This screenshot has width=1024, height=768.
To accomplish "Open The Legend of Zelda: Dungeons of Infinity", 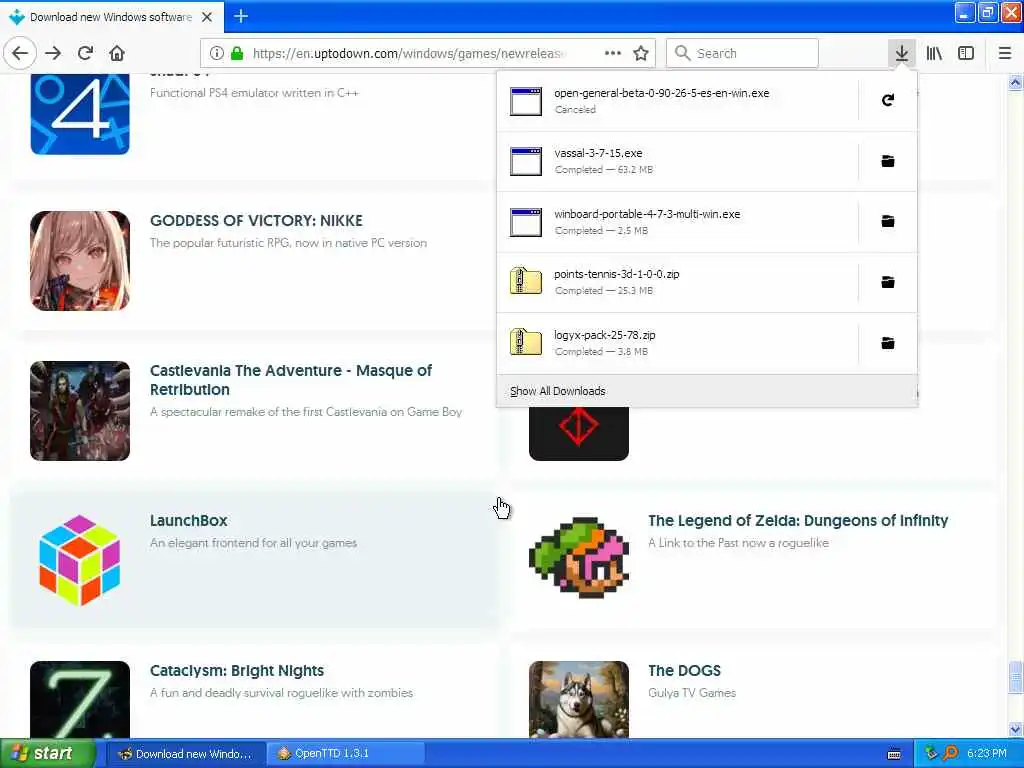I will [x=798, y=520].
